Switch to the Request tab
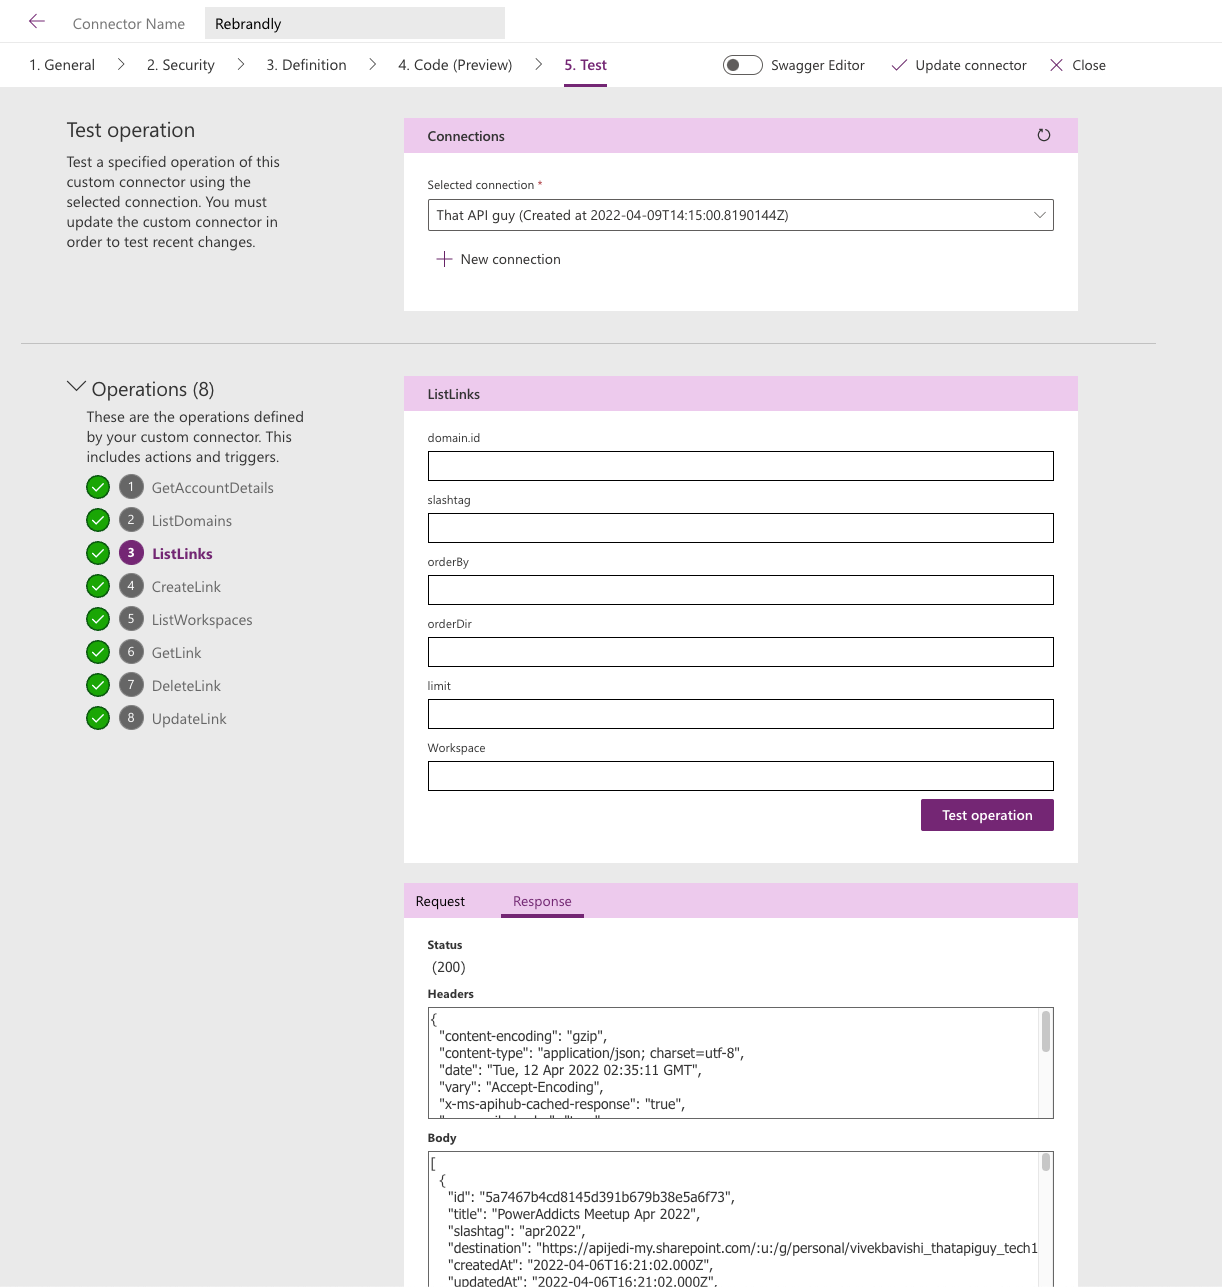 click(440, 901)
